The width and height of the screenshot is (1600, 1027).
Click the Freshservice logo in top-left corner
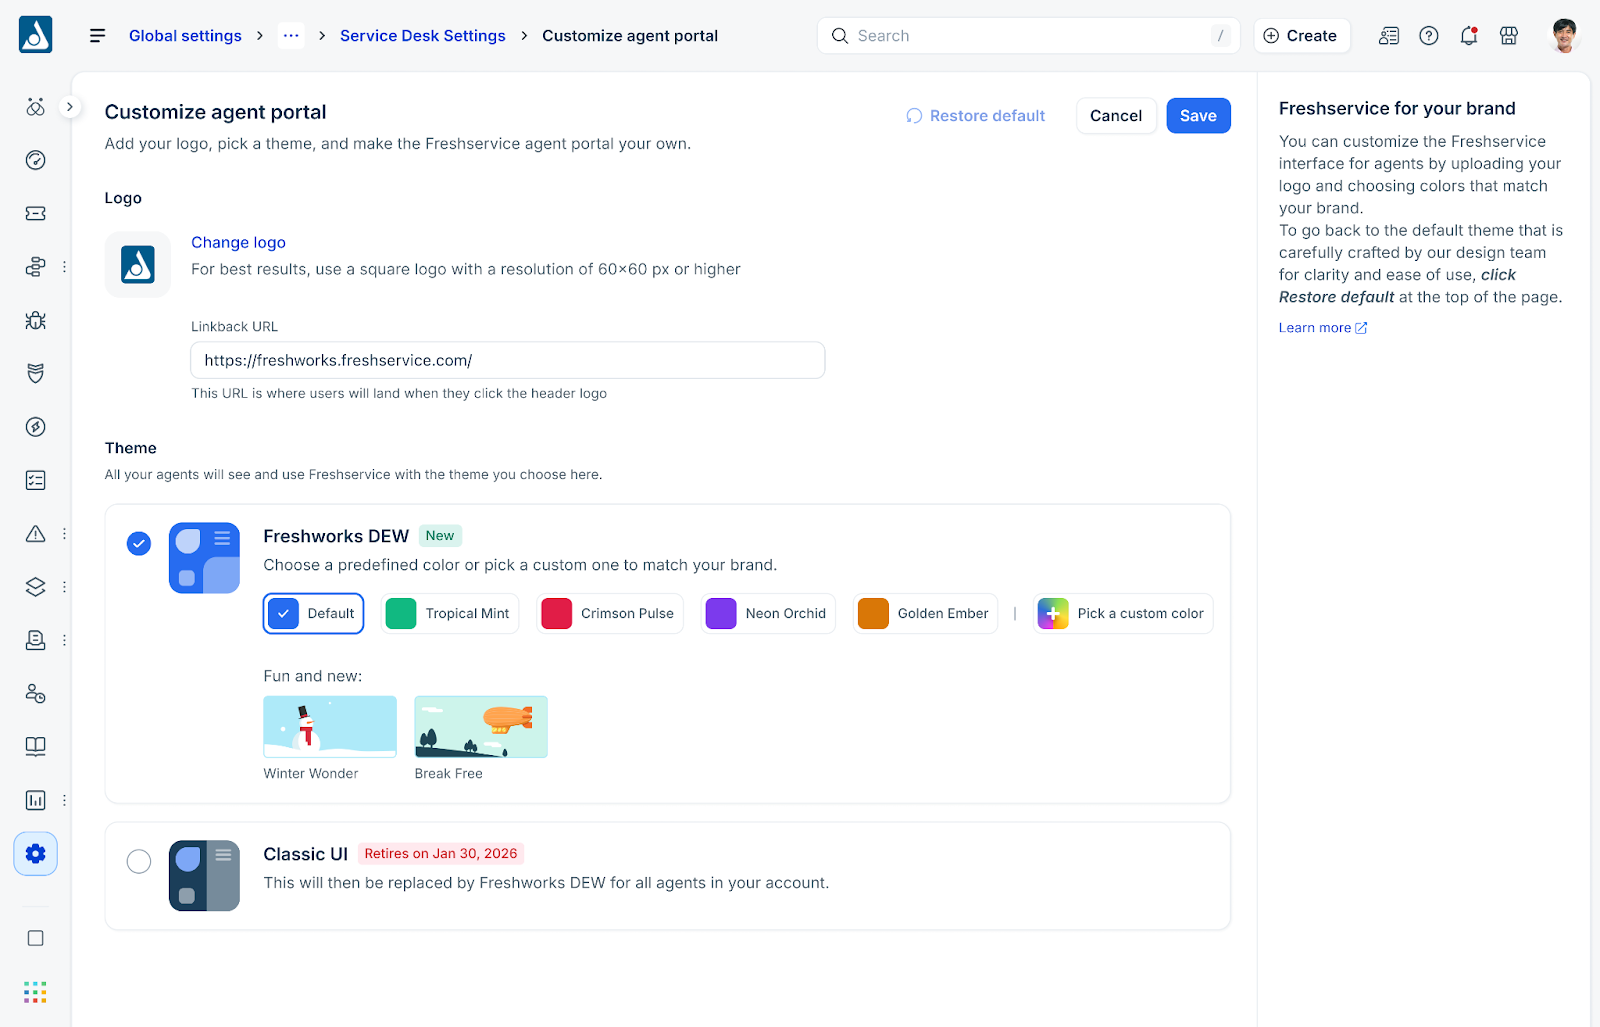[x=35, y=35]
